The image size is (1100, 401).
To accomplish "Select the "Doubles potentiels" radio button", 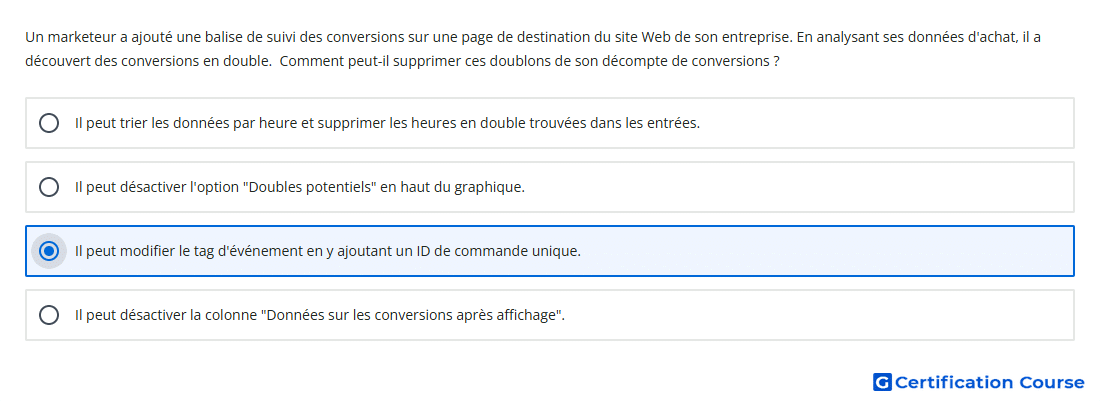I will pyautogui.click(x=49, y=187).
